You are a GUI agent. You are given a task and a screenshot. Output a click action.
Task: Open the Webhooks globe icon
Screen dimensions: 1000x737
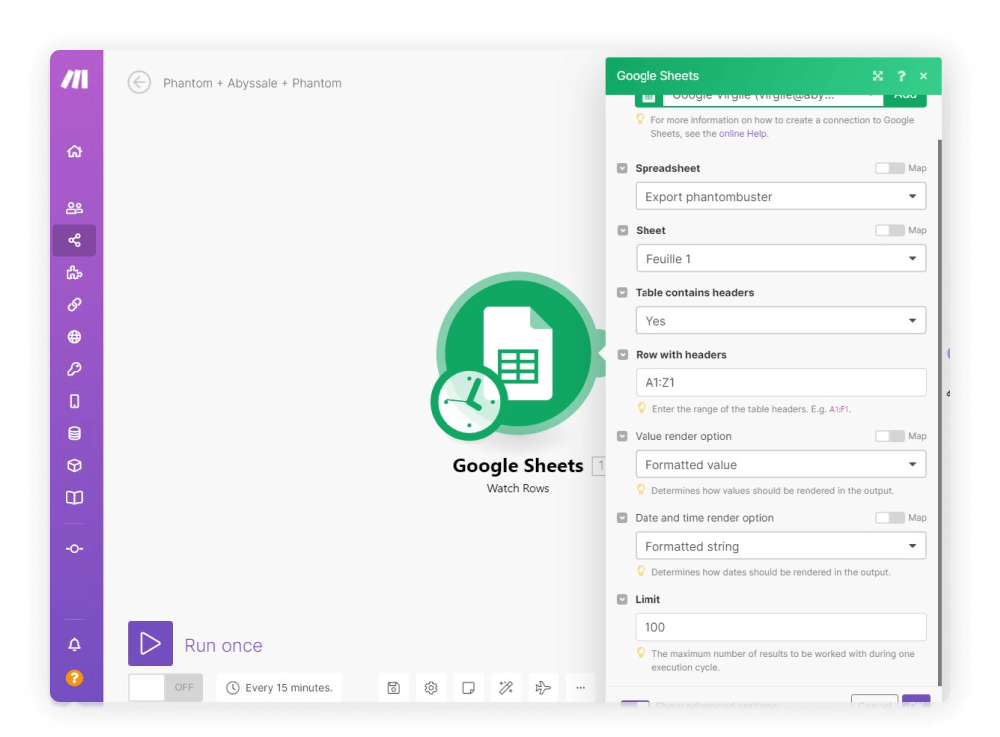click(x=75, y=337)
